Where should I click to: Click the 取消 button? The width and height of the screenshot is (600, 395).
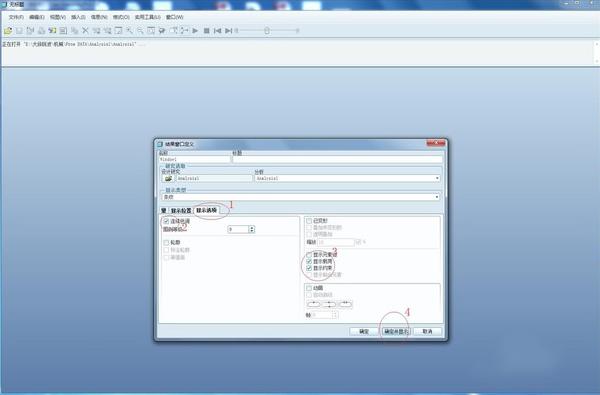(x=427, y=331)
